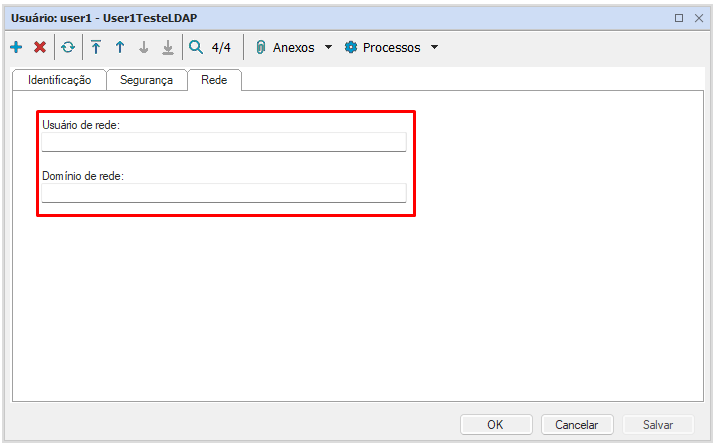Screen dimensions: 713x446
Task: Confirm with the OK button
Action: point(496,425)
